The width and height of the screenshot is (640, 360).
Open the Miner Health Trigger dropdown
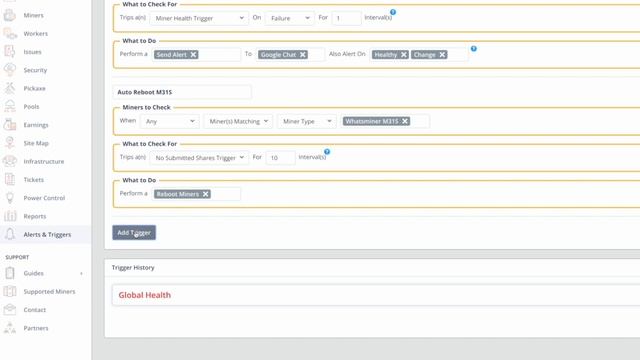coord(199,18)
